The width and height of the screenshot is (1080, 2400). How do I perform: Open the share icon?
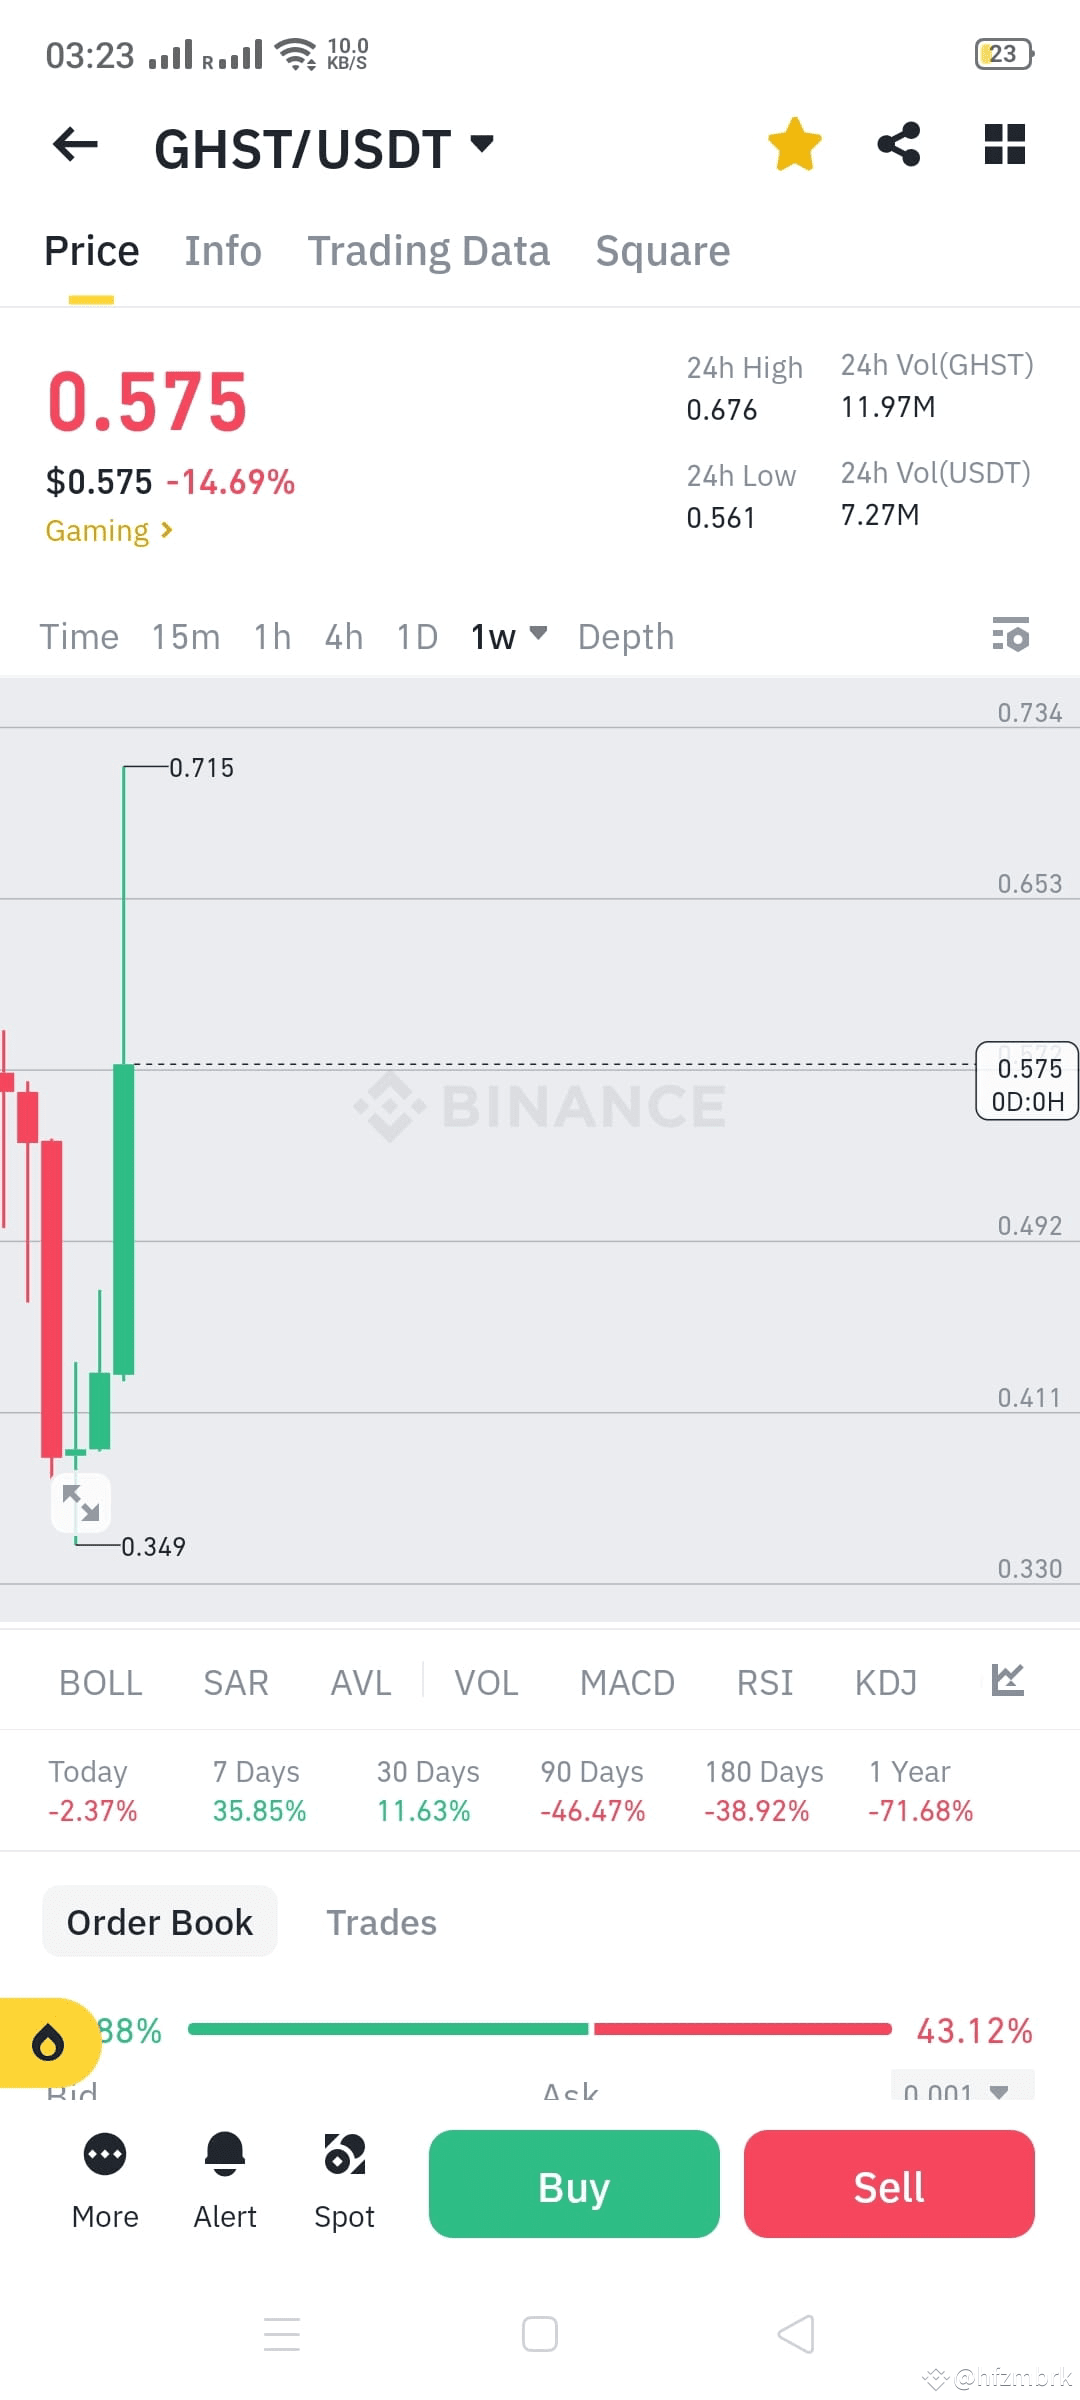899,144
